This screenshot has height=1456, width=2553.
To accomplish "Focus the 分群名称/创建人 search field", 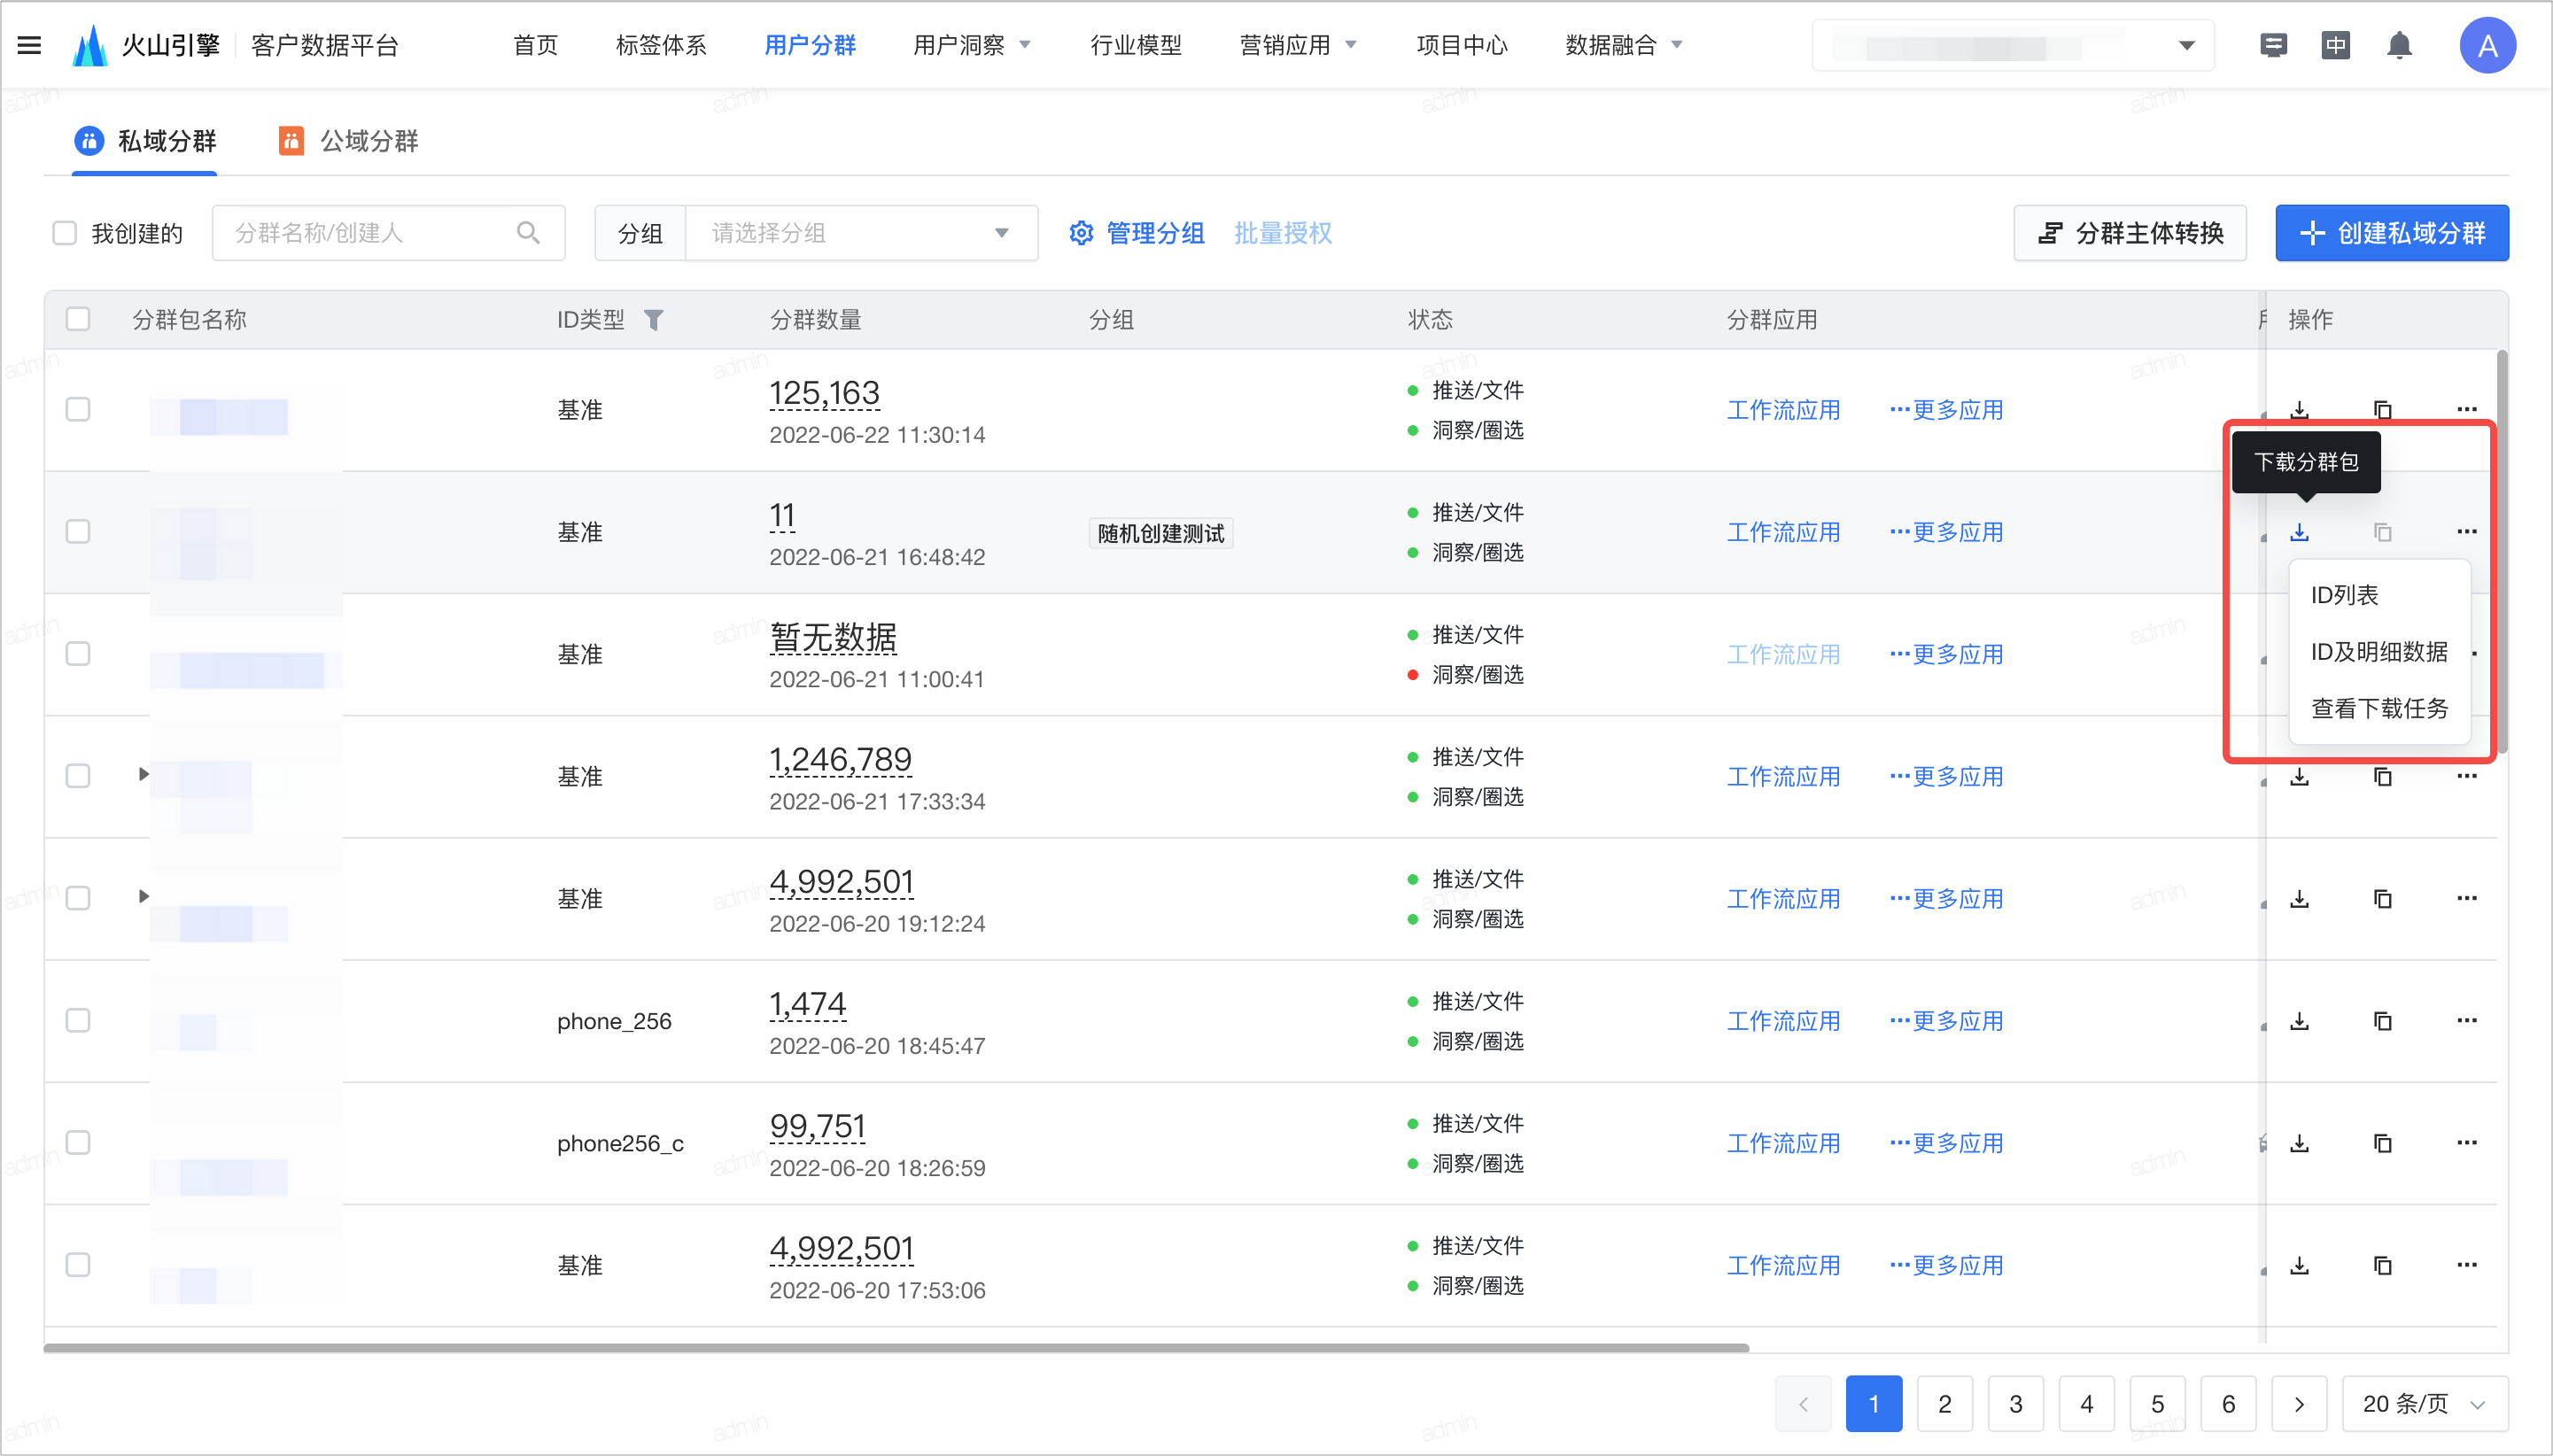I will pos(389,233).
